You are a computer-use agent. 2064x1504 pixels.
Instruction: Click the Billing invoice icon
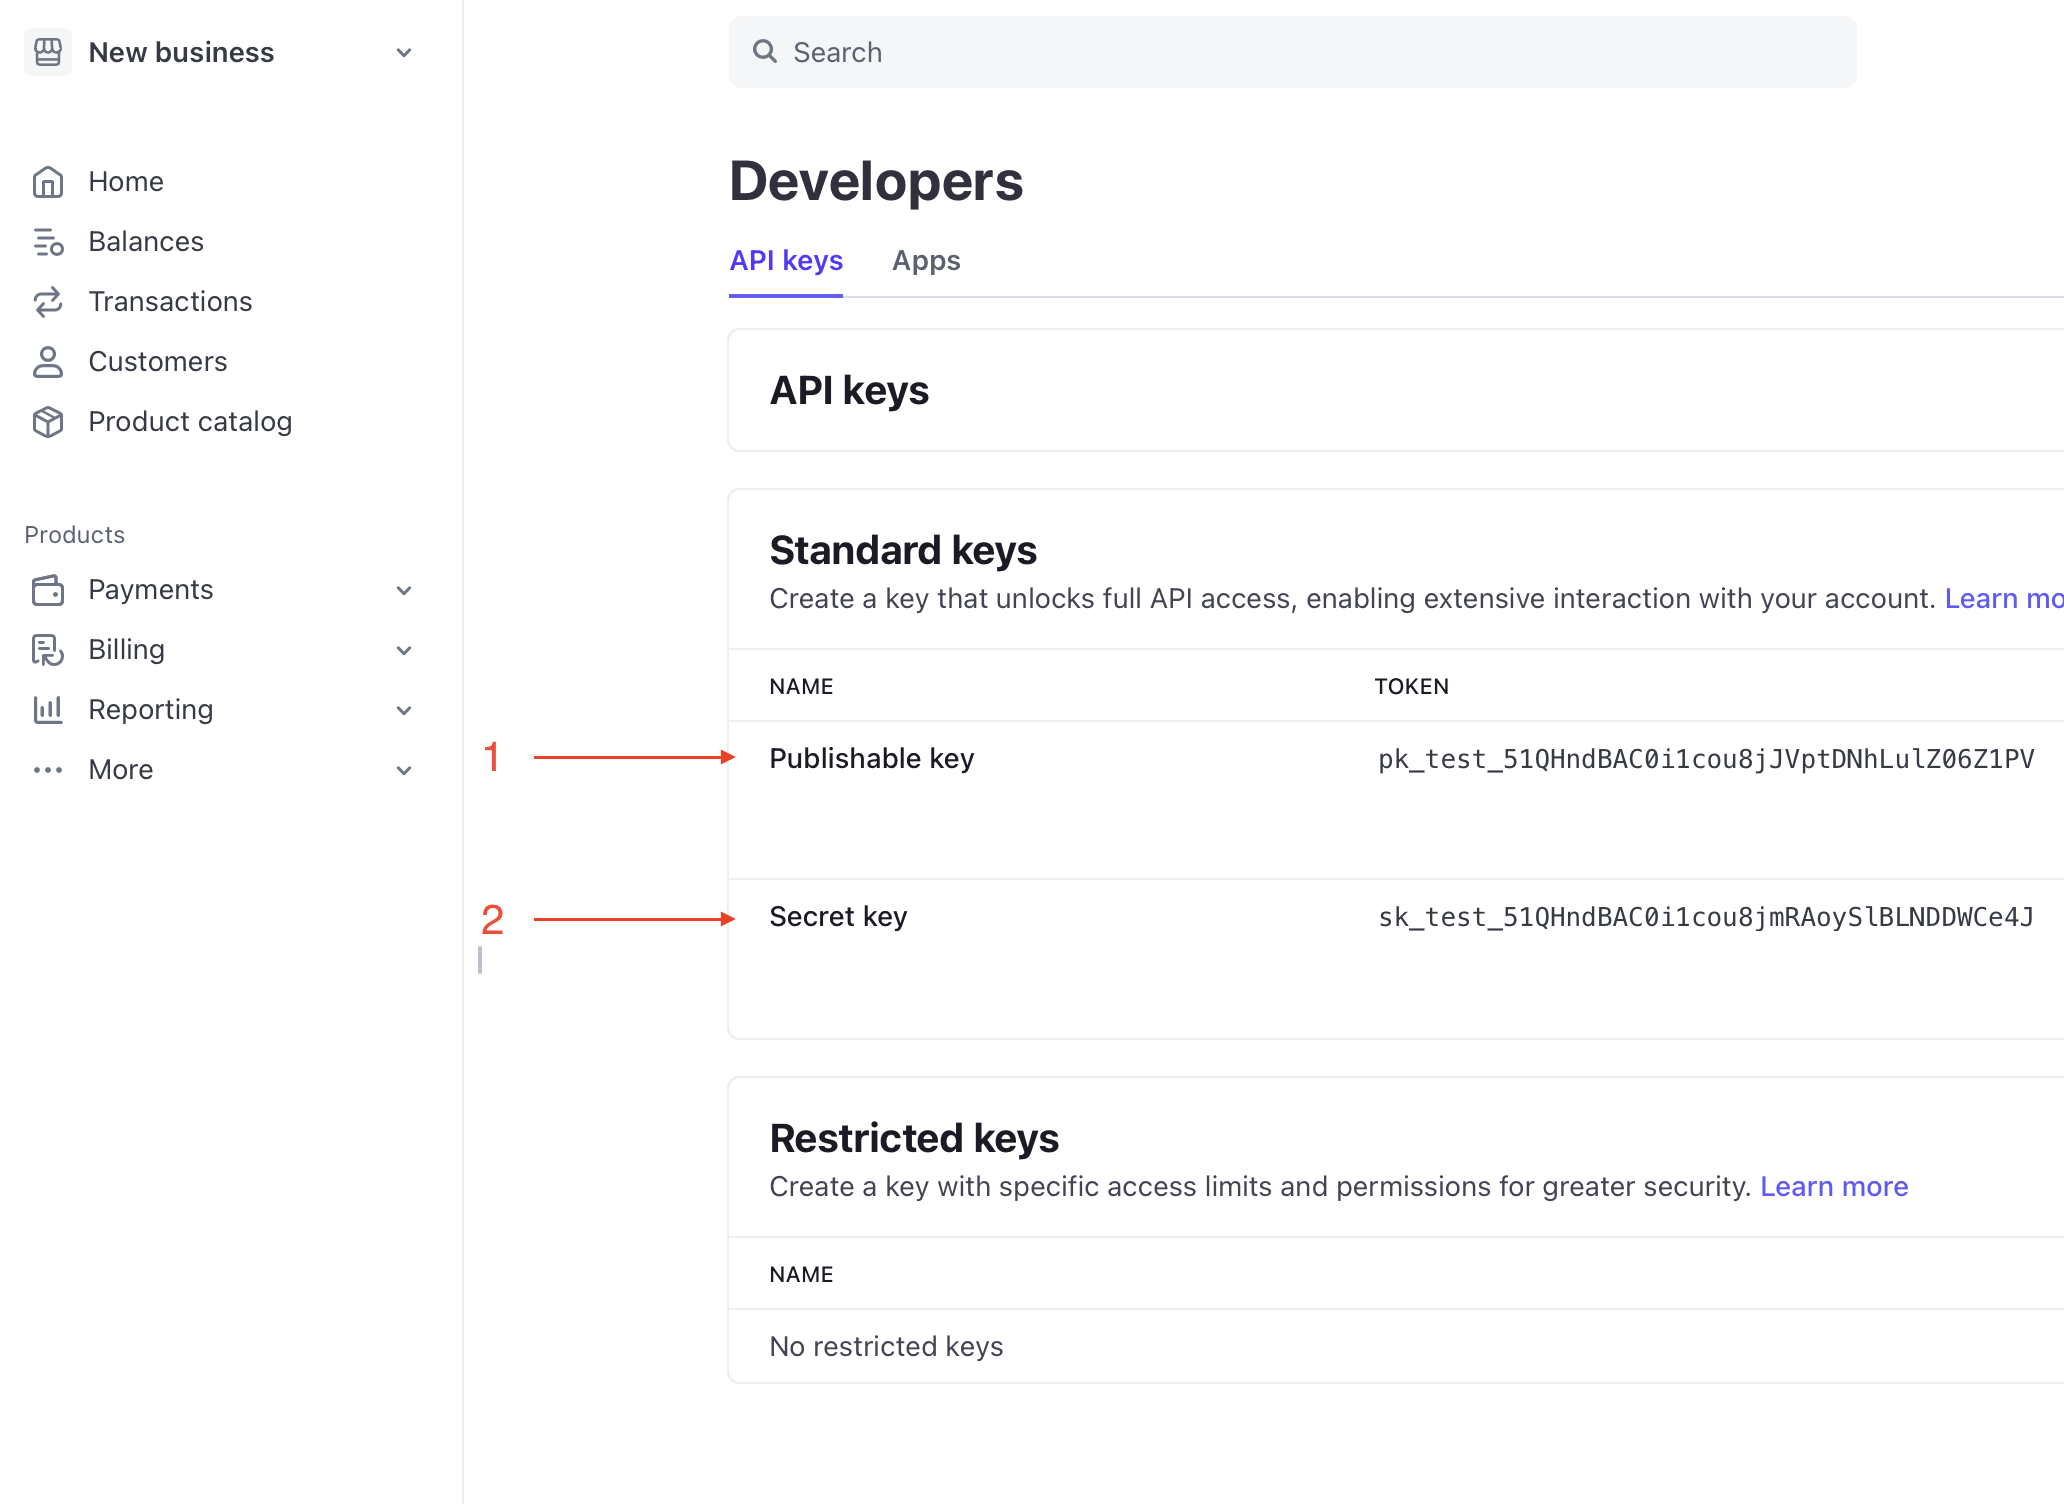(x=48, y=650)
